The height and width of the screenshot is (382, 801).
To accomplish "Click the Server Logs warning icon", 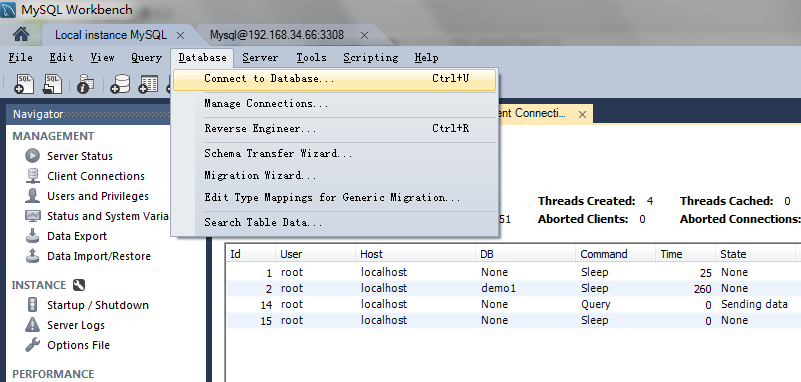I will pyautogui.click(x=32, y=325).
